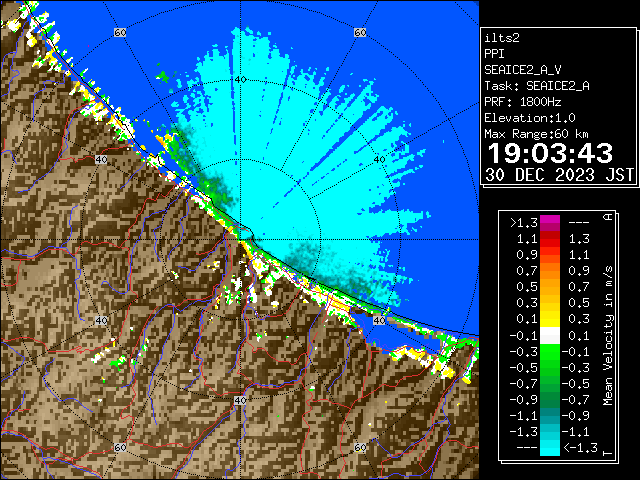Pick the cyan swatch at the legend bottom

pyautogui.click(x=550, y=448)
